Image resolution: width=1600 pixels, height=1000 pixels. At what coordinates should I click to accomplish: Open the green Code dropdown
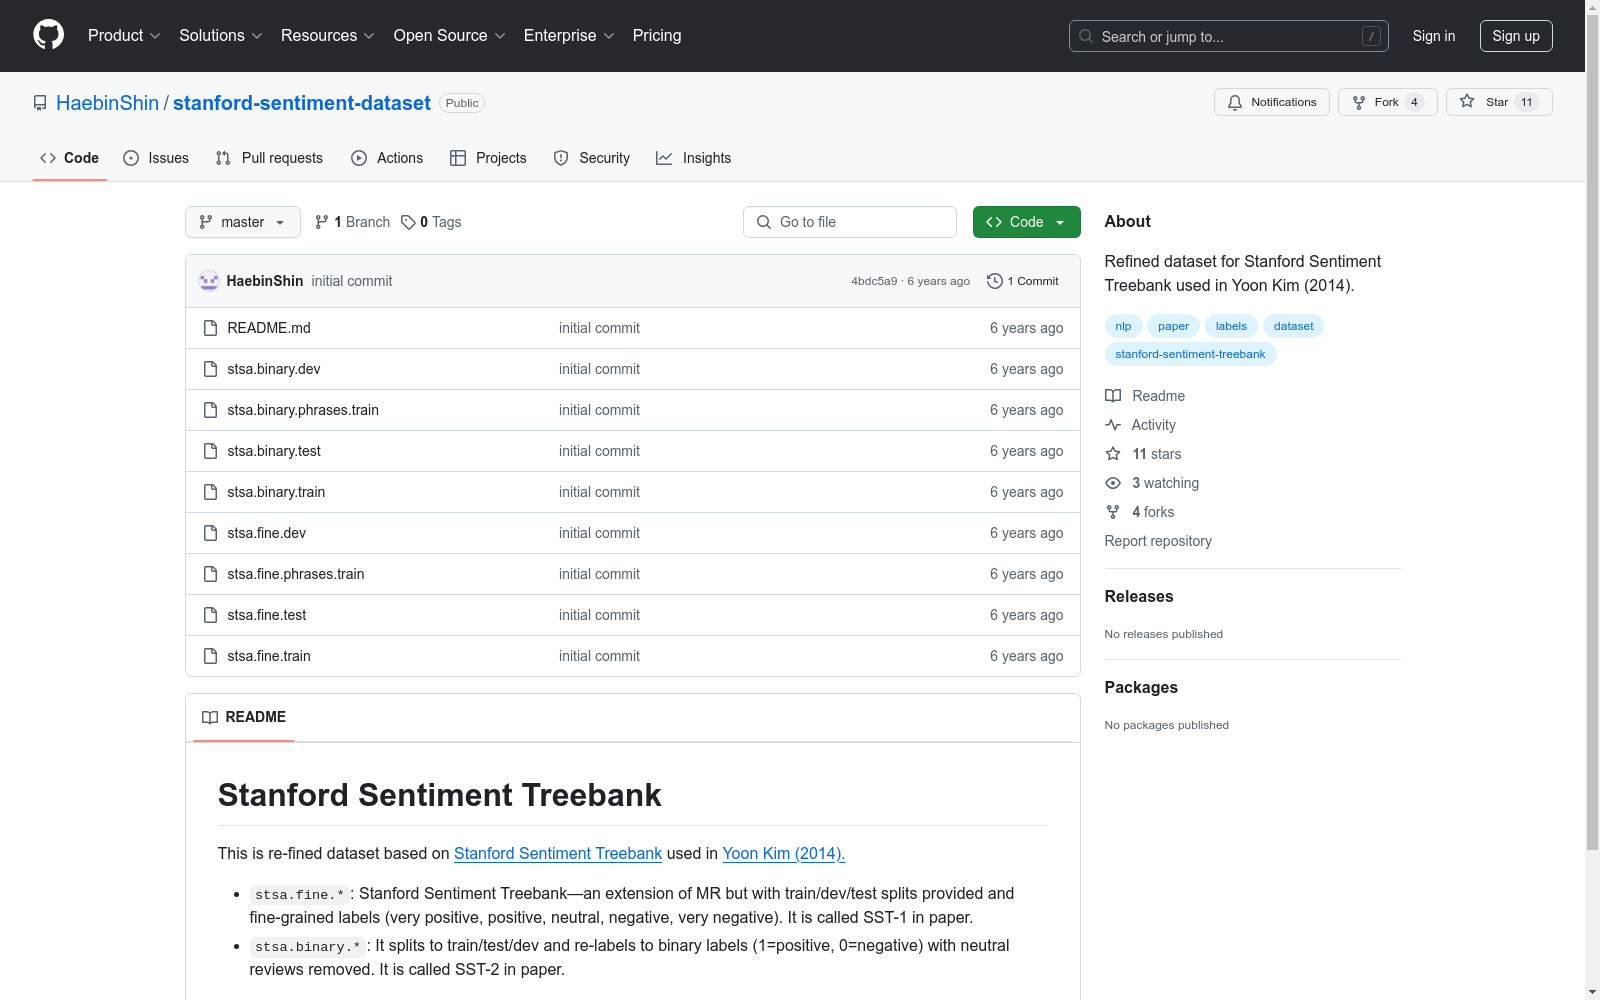(1026, 222)
